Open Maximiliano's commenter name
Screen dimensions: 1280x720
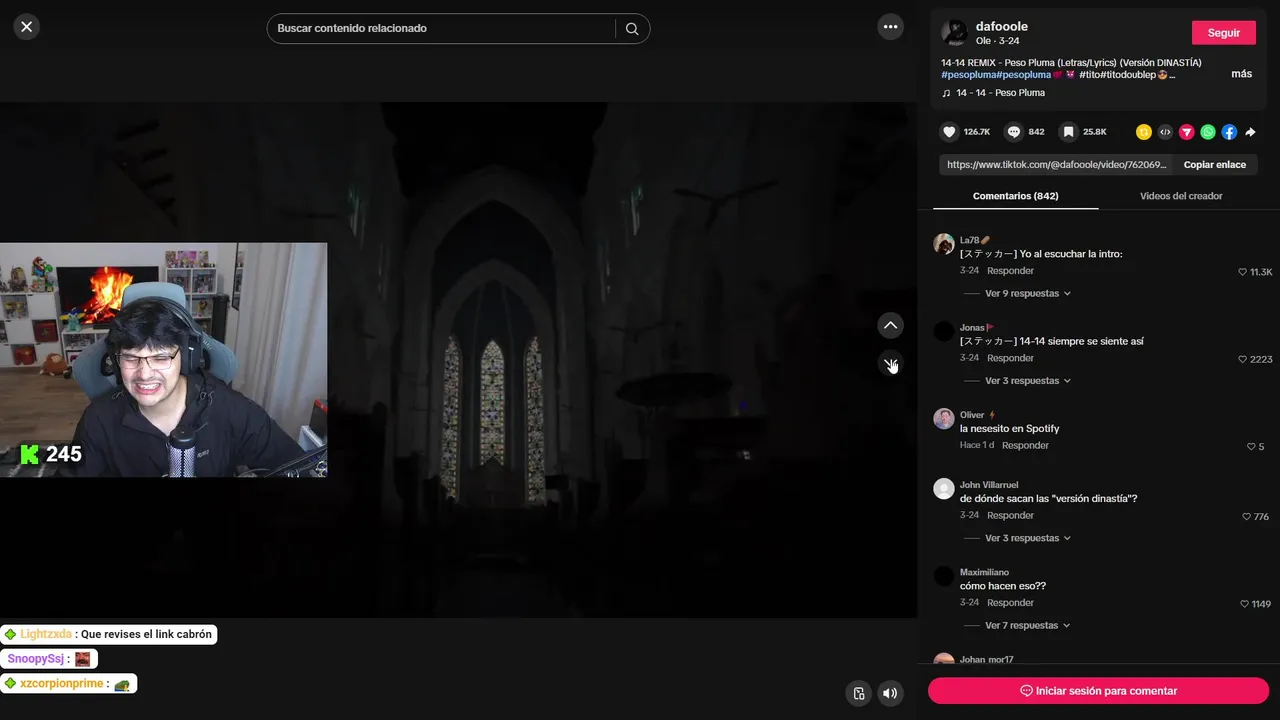coord(984,573)
